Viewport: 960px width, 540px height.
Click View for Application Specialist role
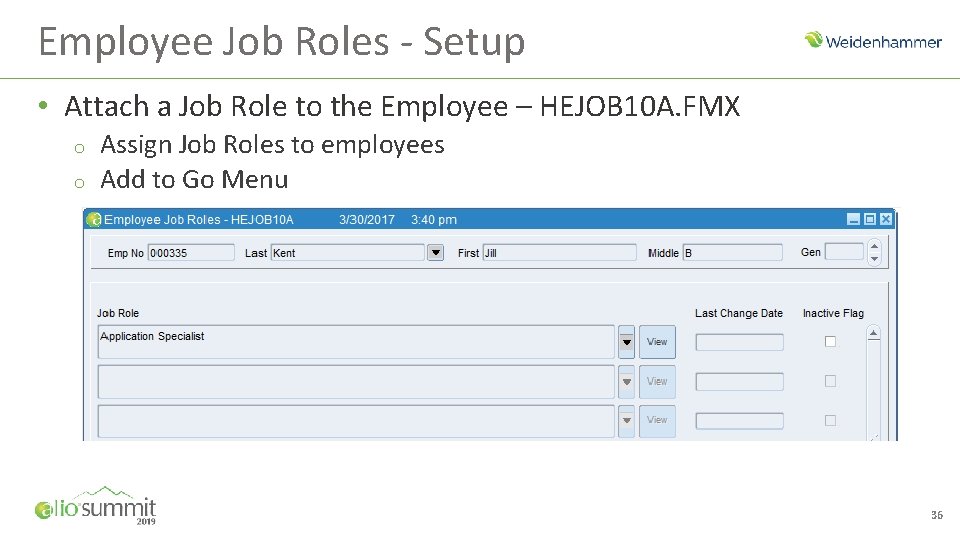(657, 342)
